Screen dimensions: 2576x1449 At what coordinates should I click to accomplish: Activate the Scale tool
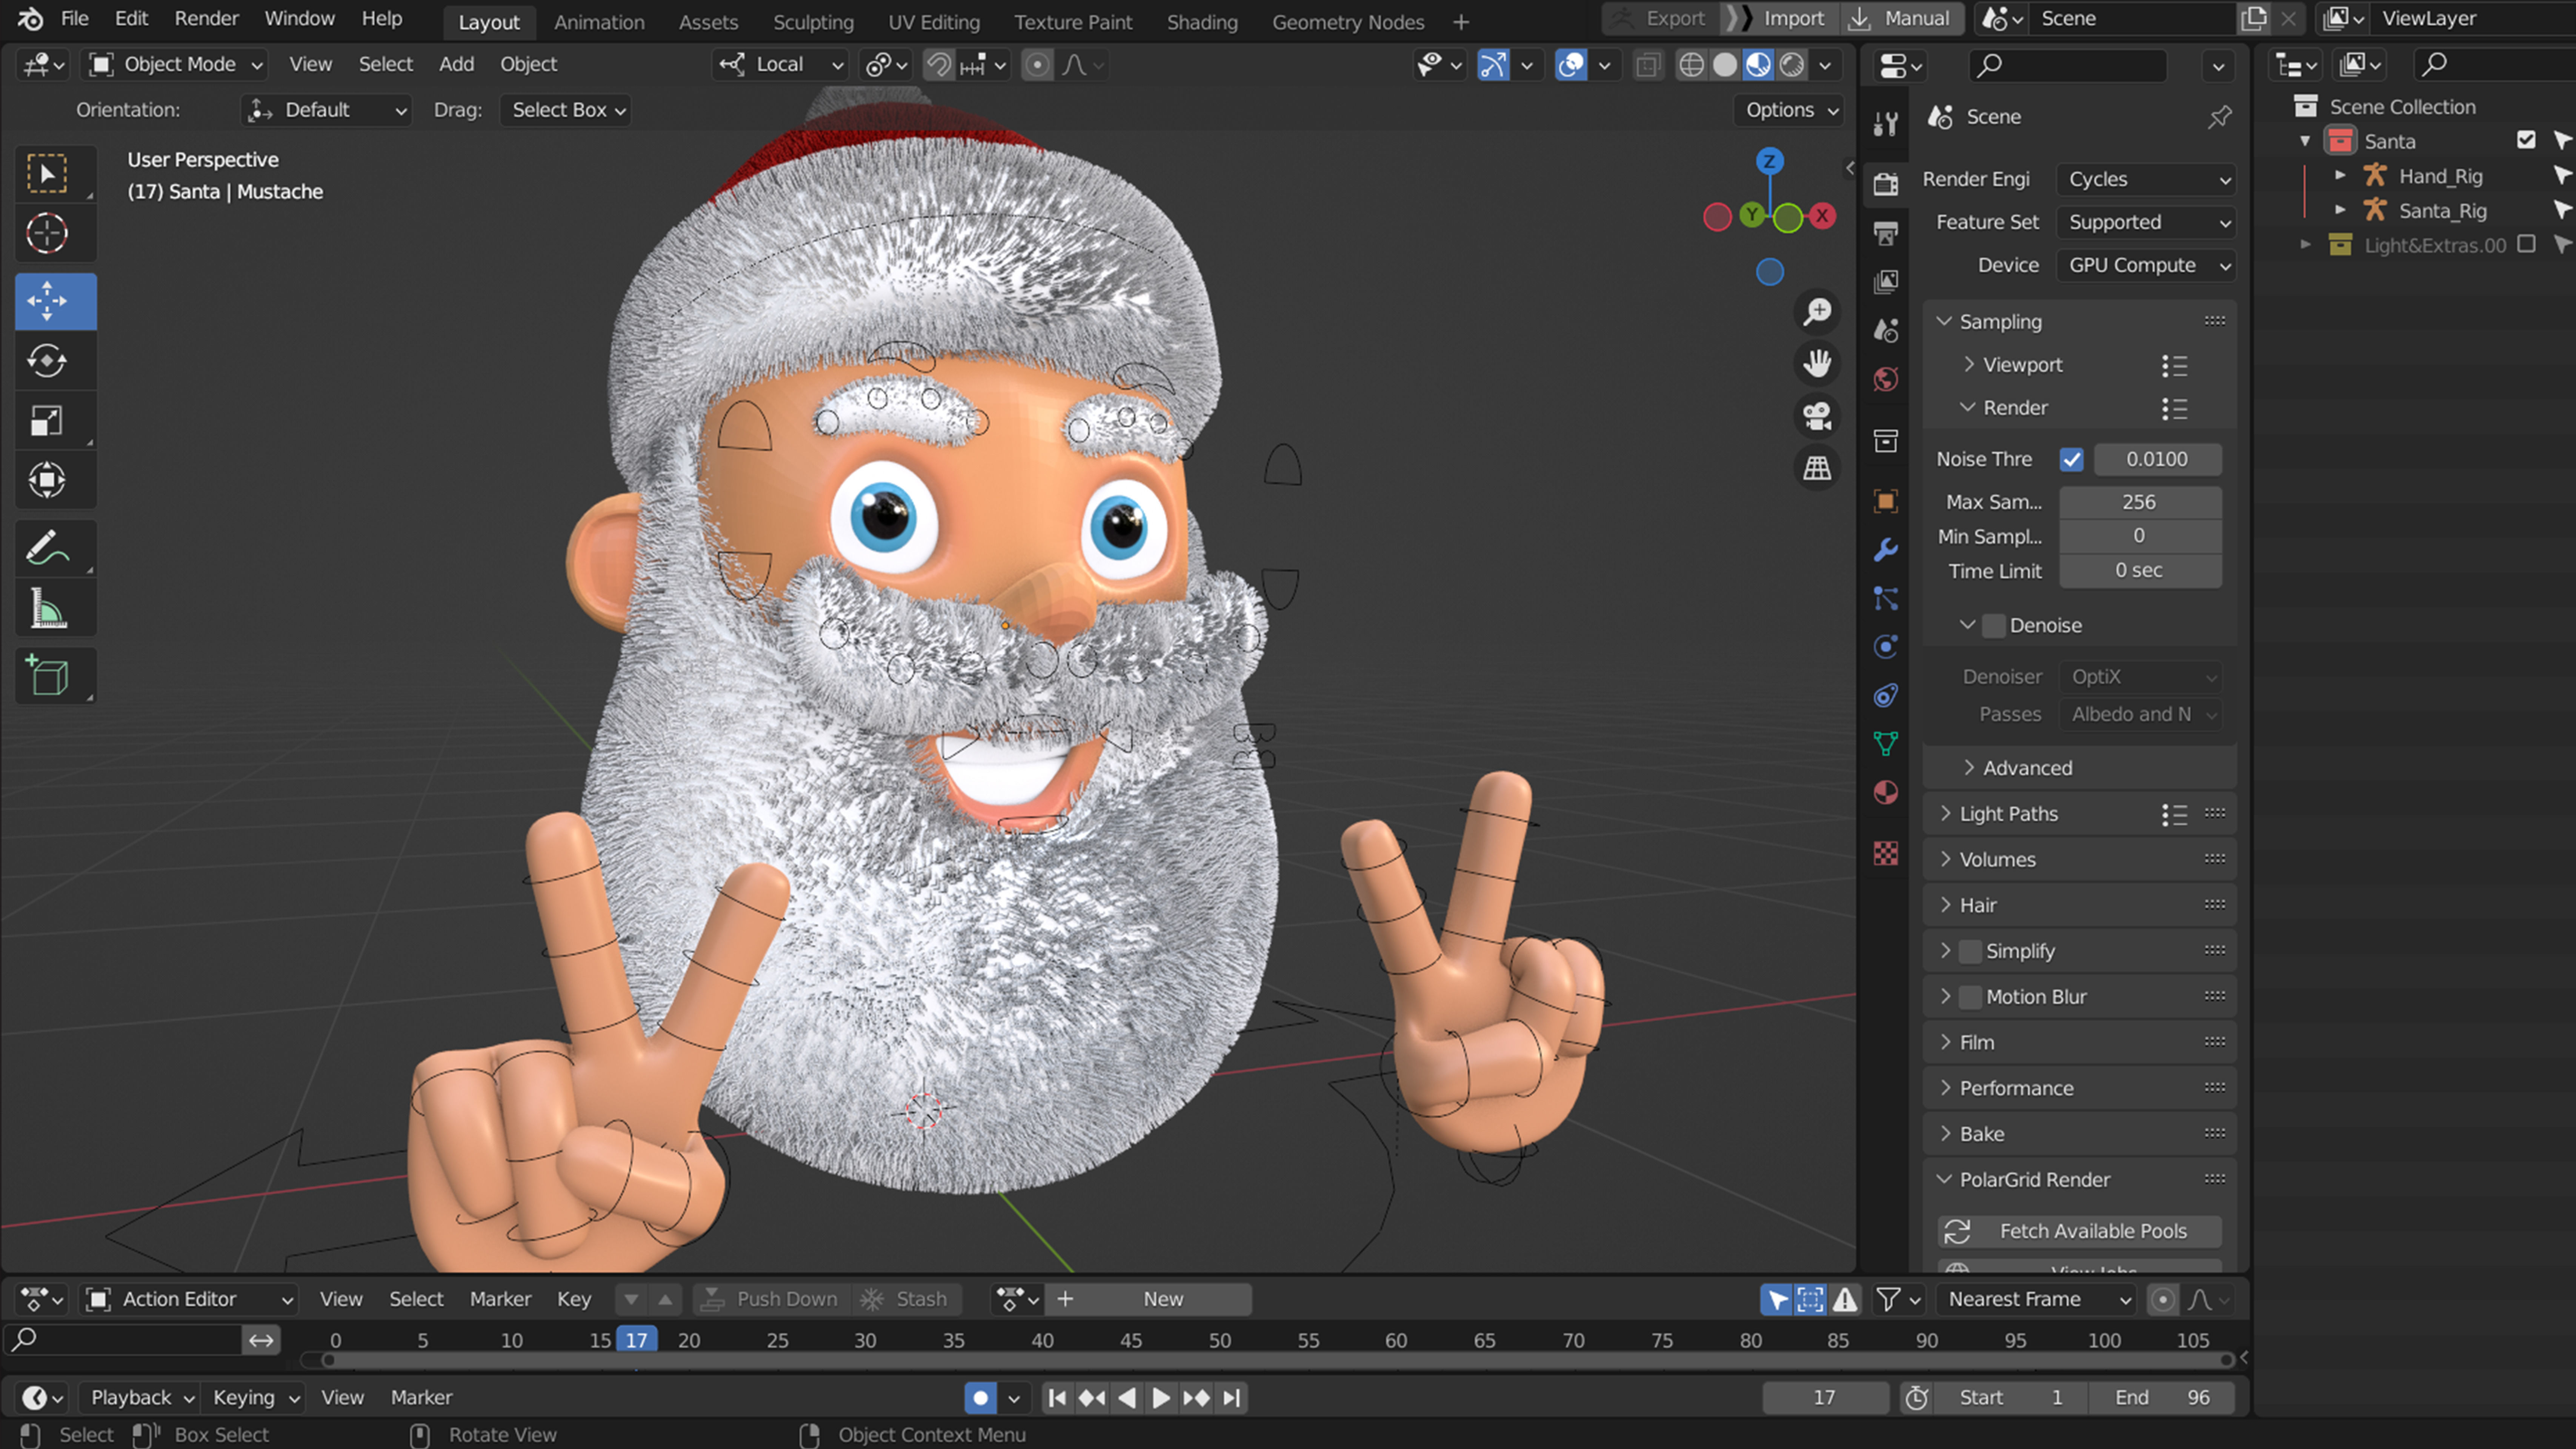pyautogui.click(x=47, y=421)
